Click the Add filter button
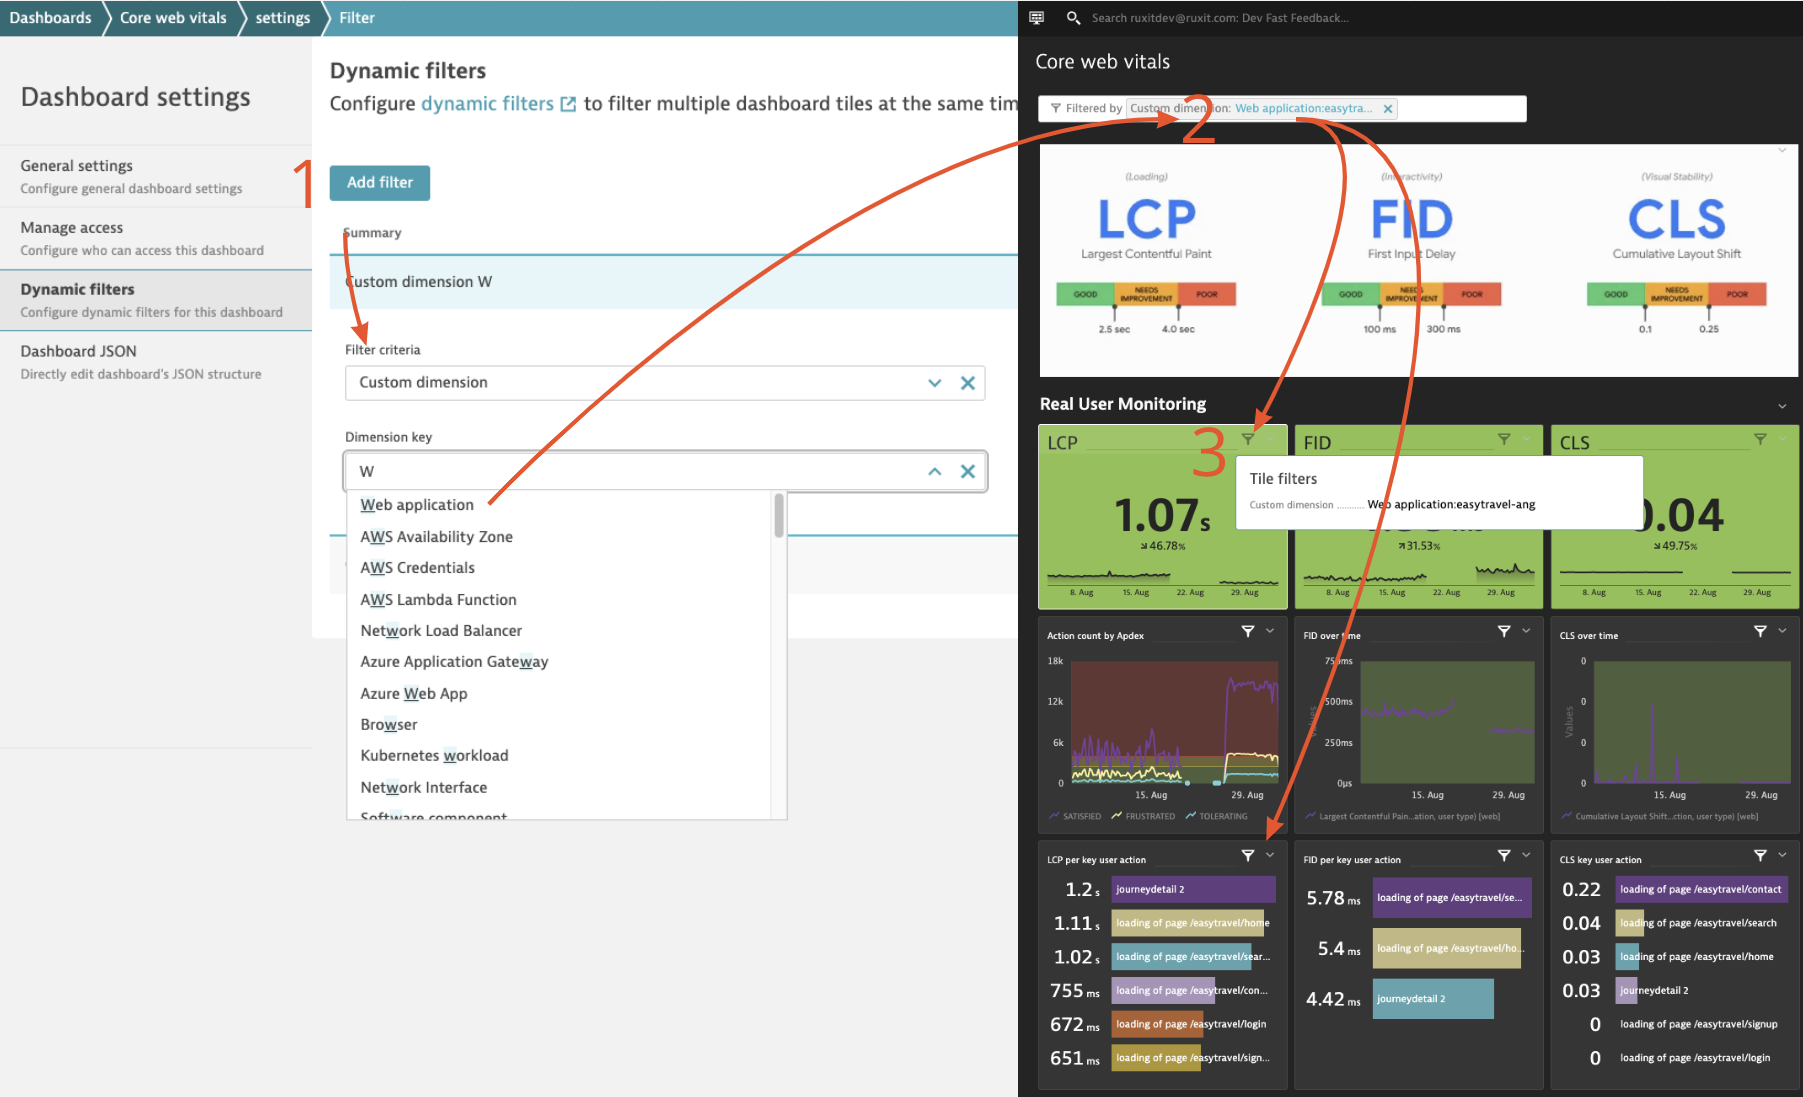 (379, 183)
